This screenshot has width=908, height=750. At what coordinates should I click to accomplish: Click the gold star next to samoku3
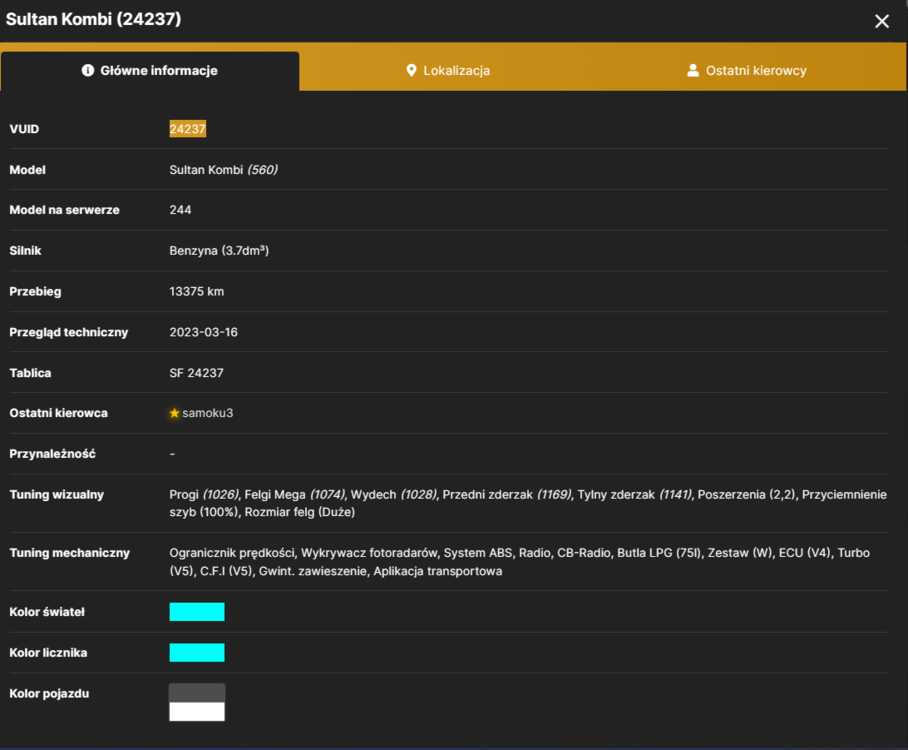click(x=174, y=413)
